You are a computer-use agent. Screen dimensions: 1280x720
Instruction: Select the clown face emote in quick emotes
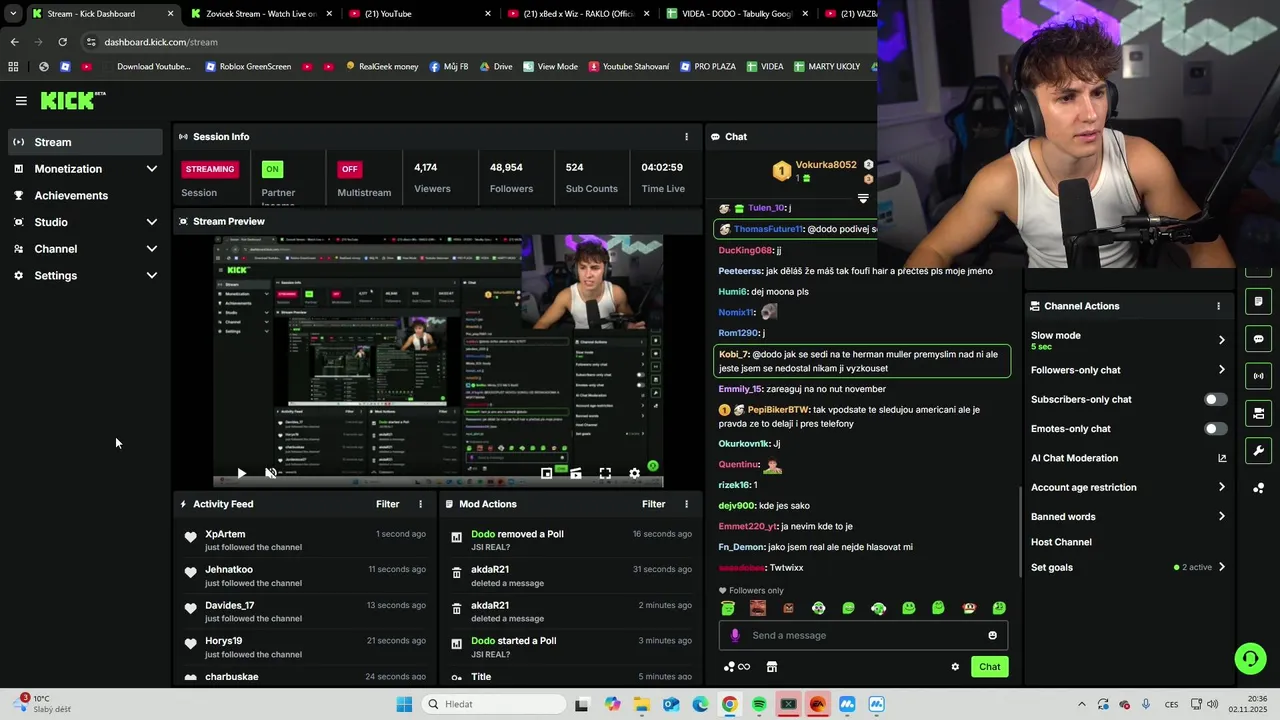click(x=968, y=608)
